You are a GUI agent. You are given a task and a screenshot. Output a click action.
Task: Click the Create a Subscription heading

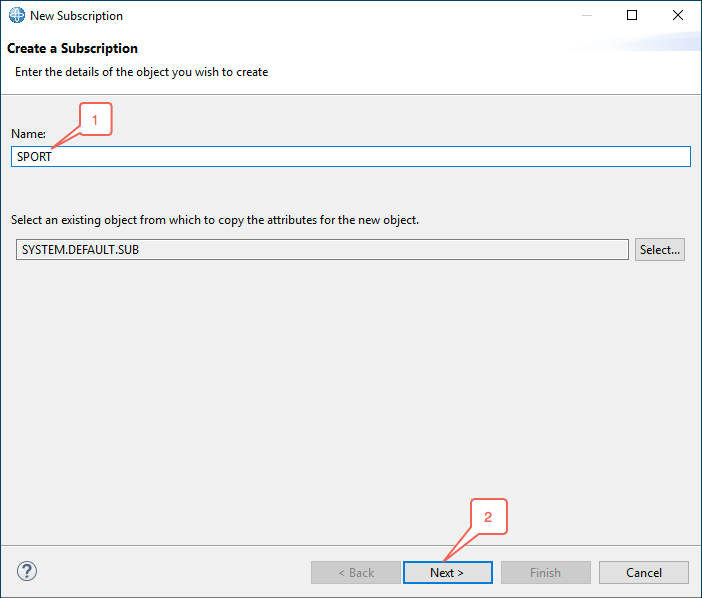click(73, 48)
